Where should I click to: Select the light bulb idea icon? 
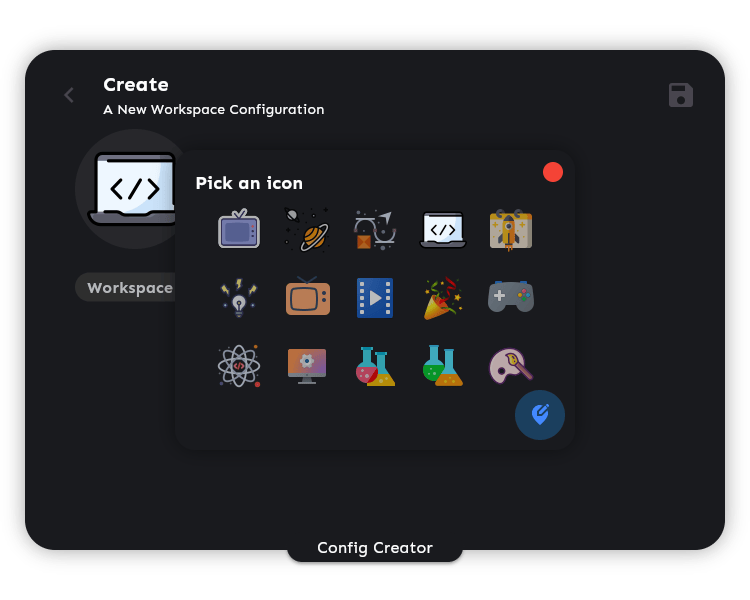pyautogui.click(x=239, y=297)
